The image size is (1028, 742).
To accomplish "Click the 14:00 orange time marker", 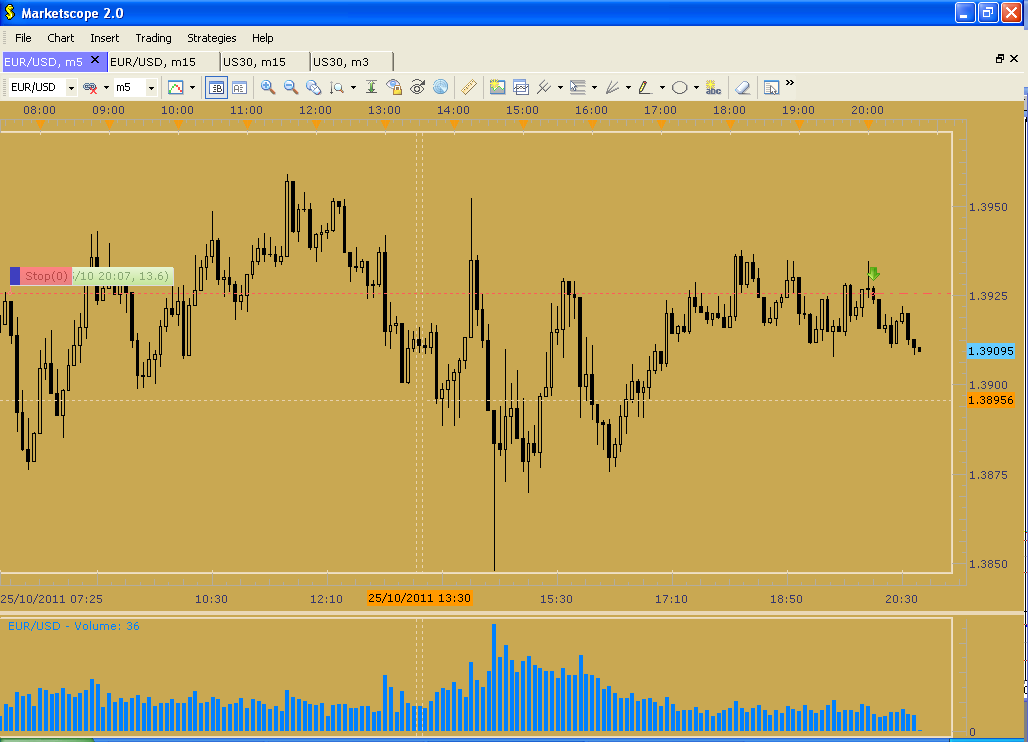I will pyautogui.click(x=454, y=124).
